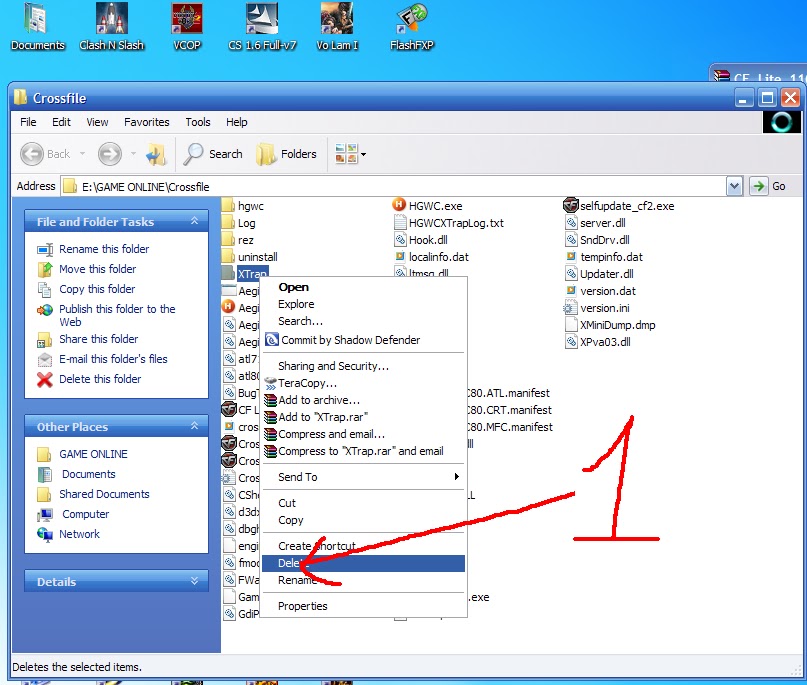Open the Search toolbar button
Viewport: 807px width, 685px height.
click(x=213, y=154)
